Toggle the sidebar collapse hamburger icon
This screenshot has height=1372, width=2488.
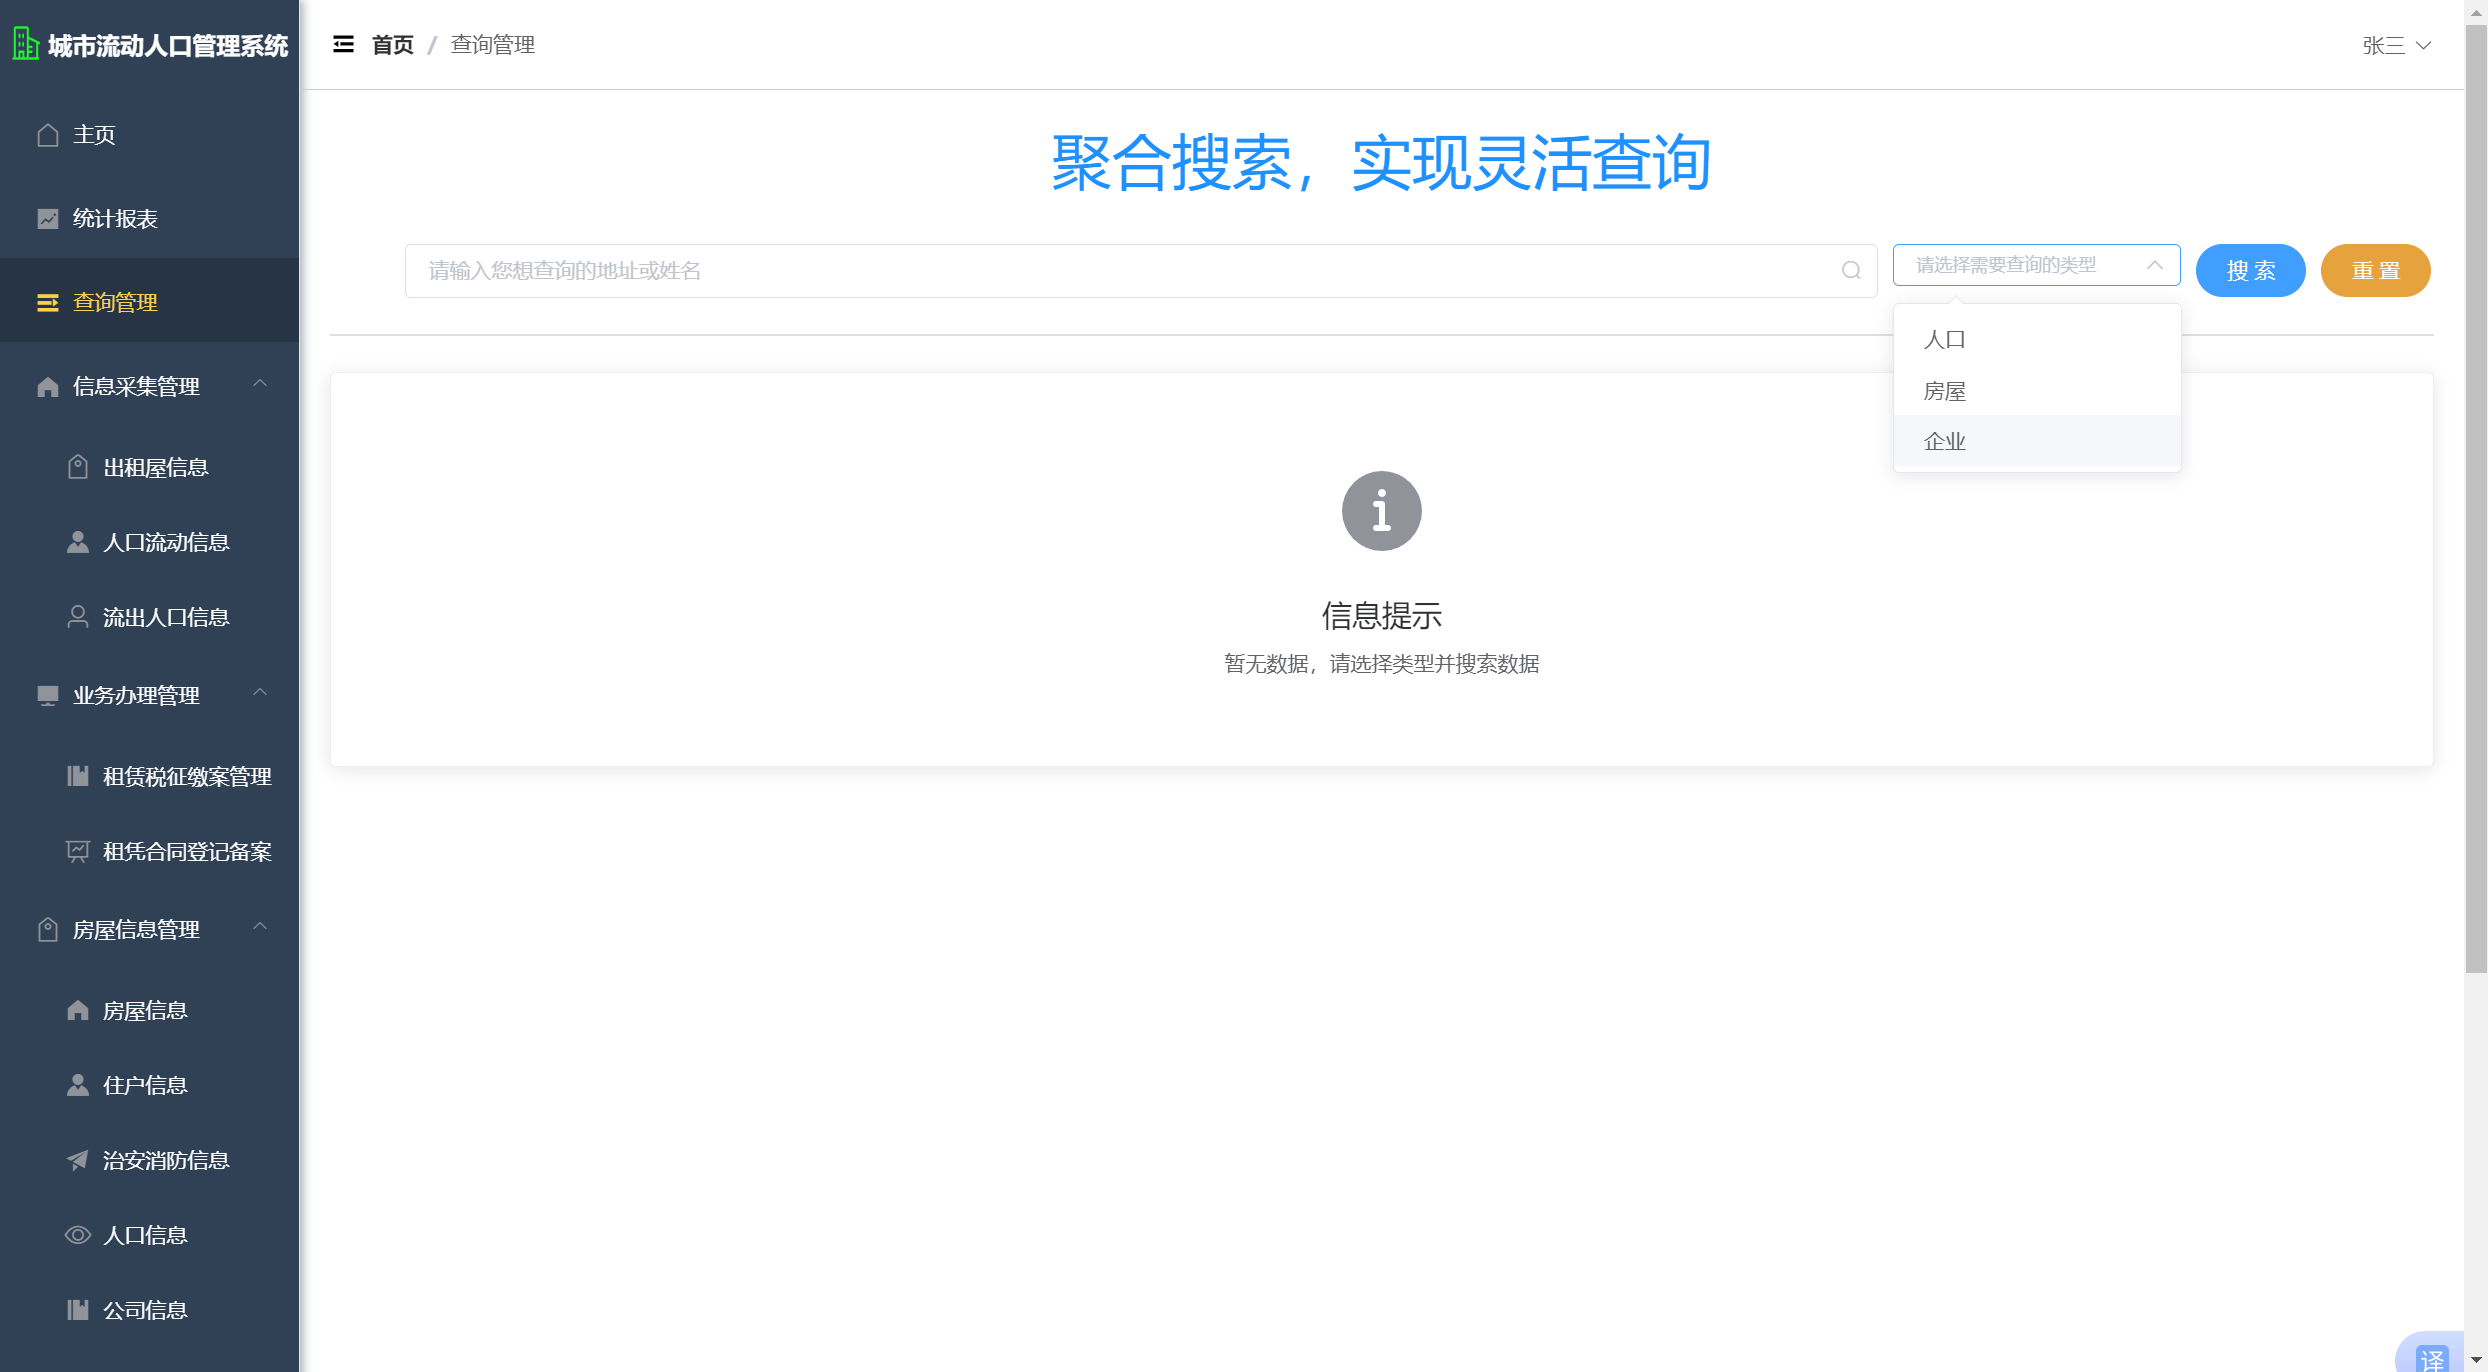click(x=343, y=44)
